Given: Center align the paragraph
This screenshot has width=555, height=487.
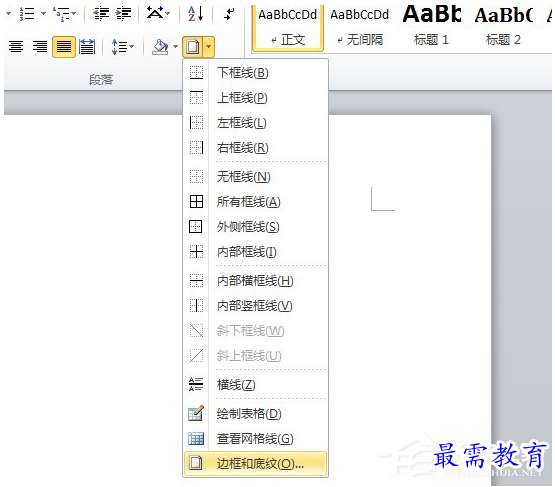Looking at the screenshot, I should 16,46.
